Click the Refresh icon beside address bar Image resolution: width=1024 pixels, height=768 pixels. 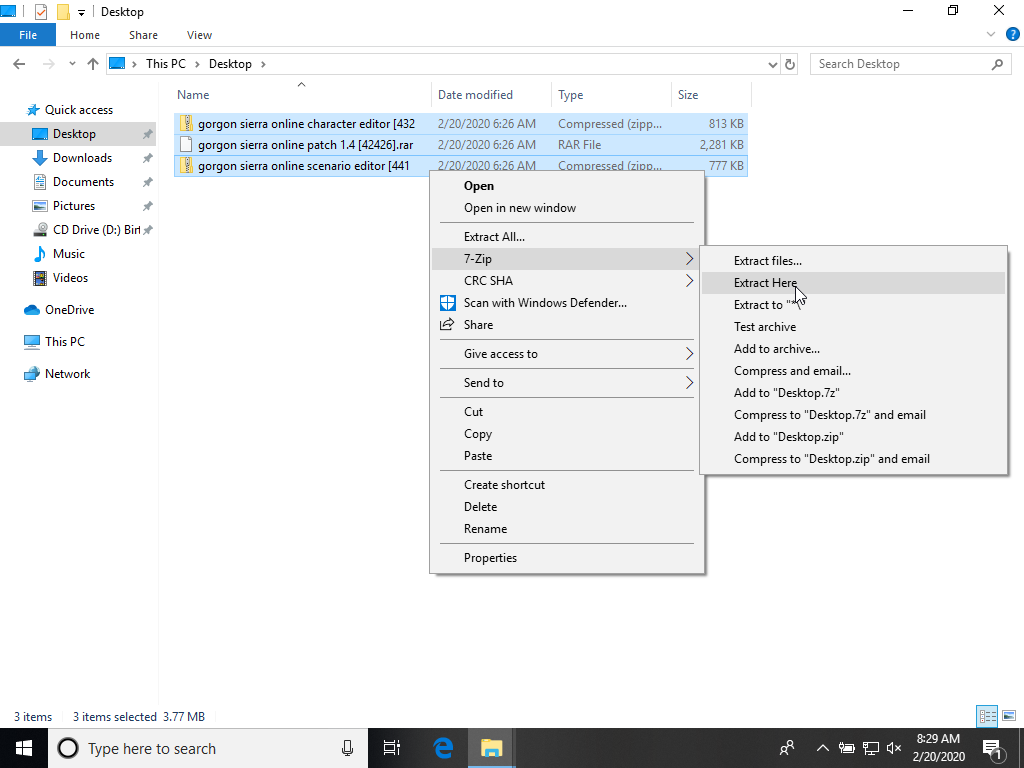click(790, 64)
